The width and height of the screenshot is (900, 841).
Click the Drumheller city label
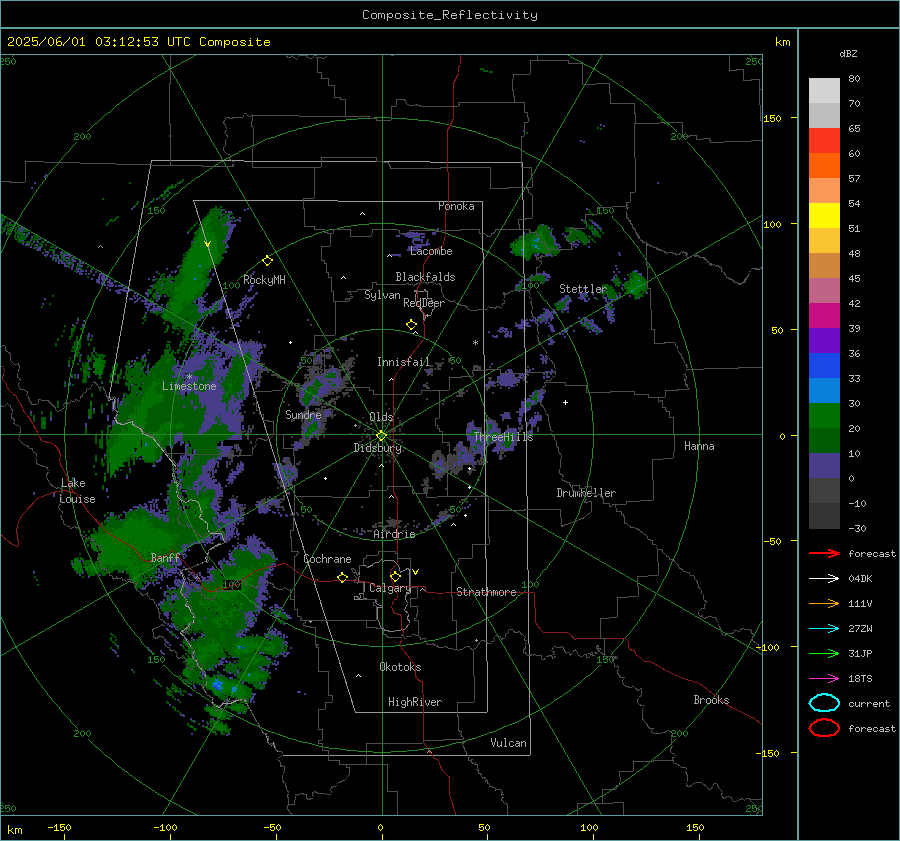click(x=586, y=493)
